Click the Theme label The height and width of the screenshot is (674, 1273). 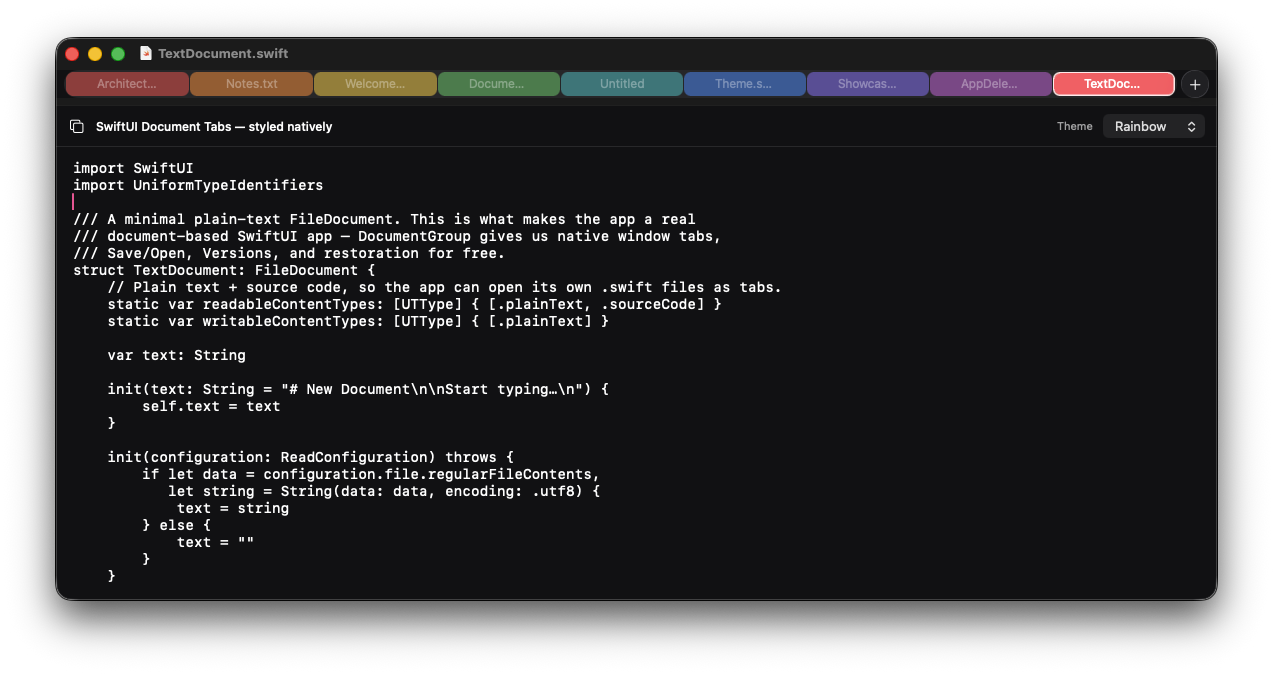click(1075, 126)
